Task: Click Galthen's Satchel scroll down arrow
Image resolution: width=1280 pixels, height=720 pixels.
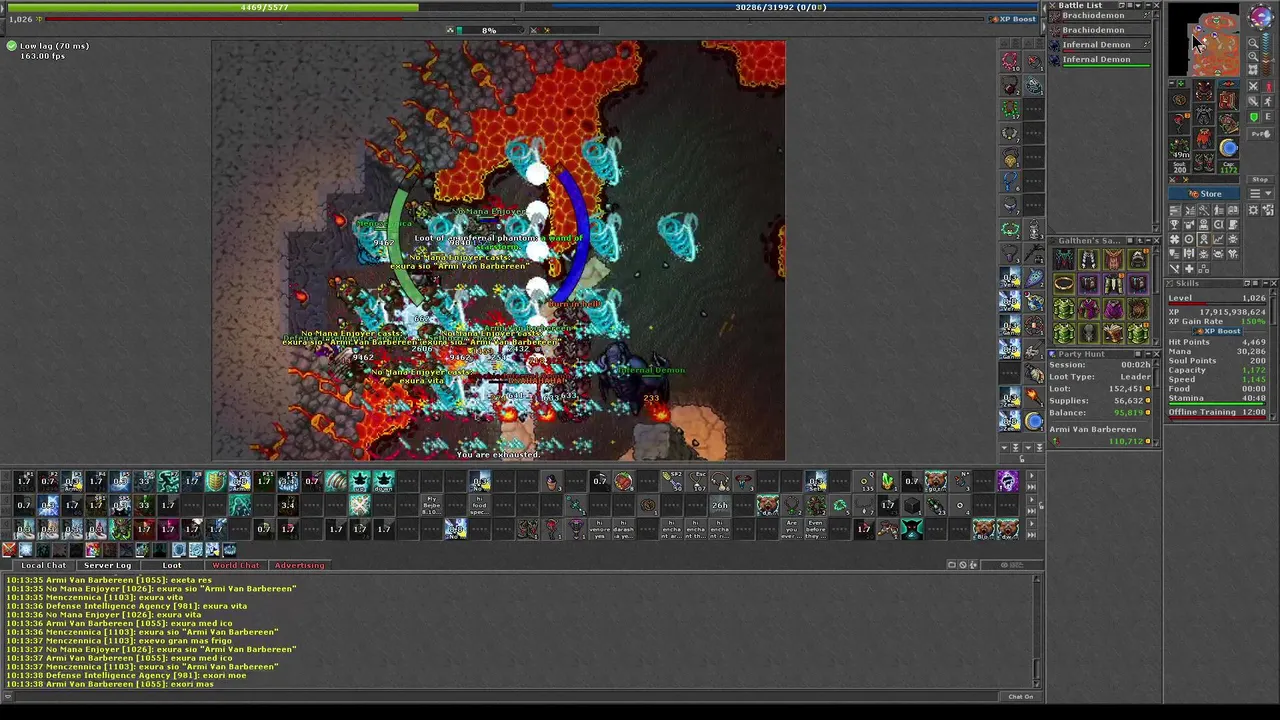Action: click(x=1156, y=342)
